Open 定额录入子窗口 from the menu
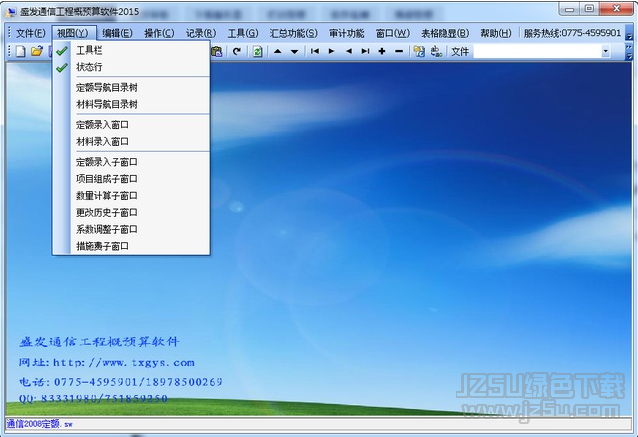Viewport: 638px width, 437px height. (131, 162)
